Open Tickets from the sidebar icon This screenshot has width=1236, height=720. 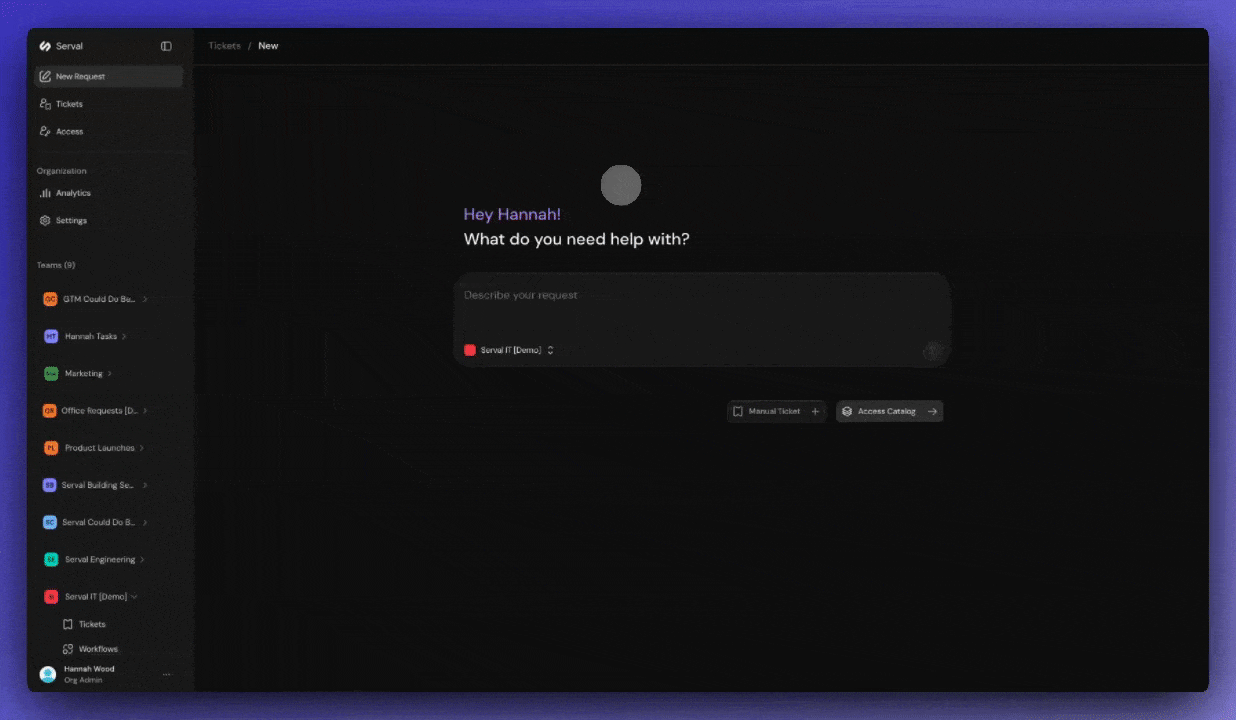pyautogui.click(x=45, y=104)
